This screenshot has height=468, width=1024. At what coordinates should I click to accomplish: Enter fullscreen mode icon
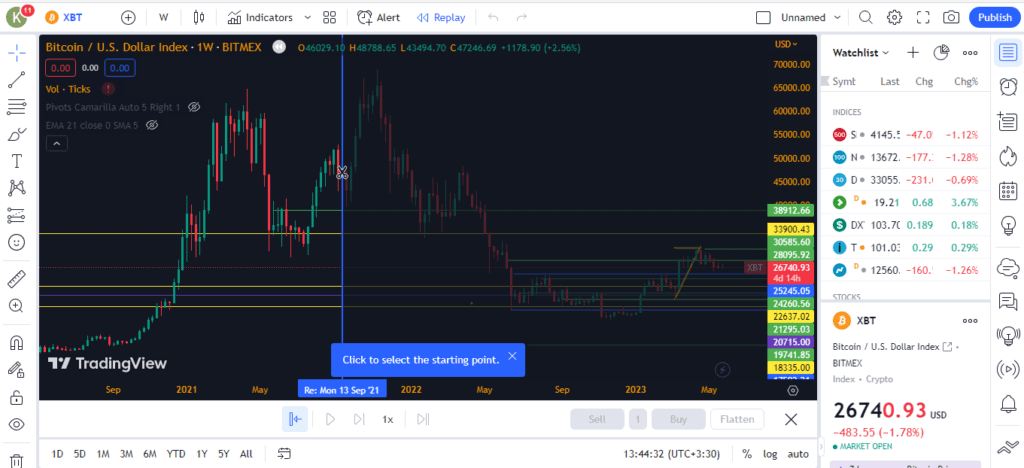click(x=923, y=17)
